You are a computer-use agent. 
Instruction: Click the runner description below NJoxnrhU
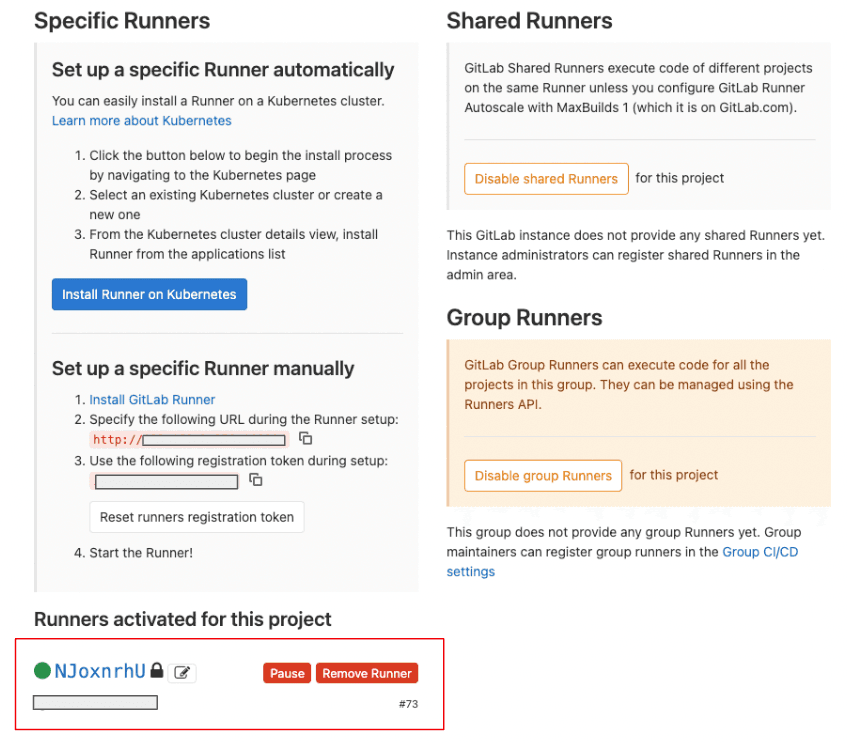pyautogui.click(x=96, y=703)
